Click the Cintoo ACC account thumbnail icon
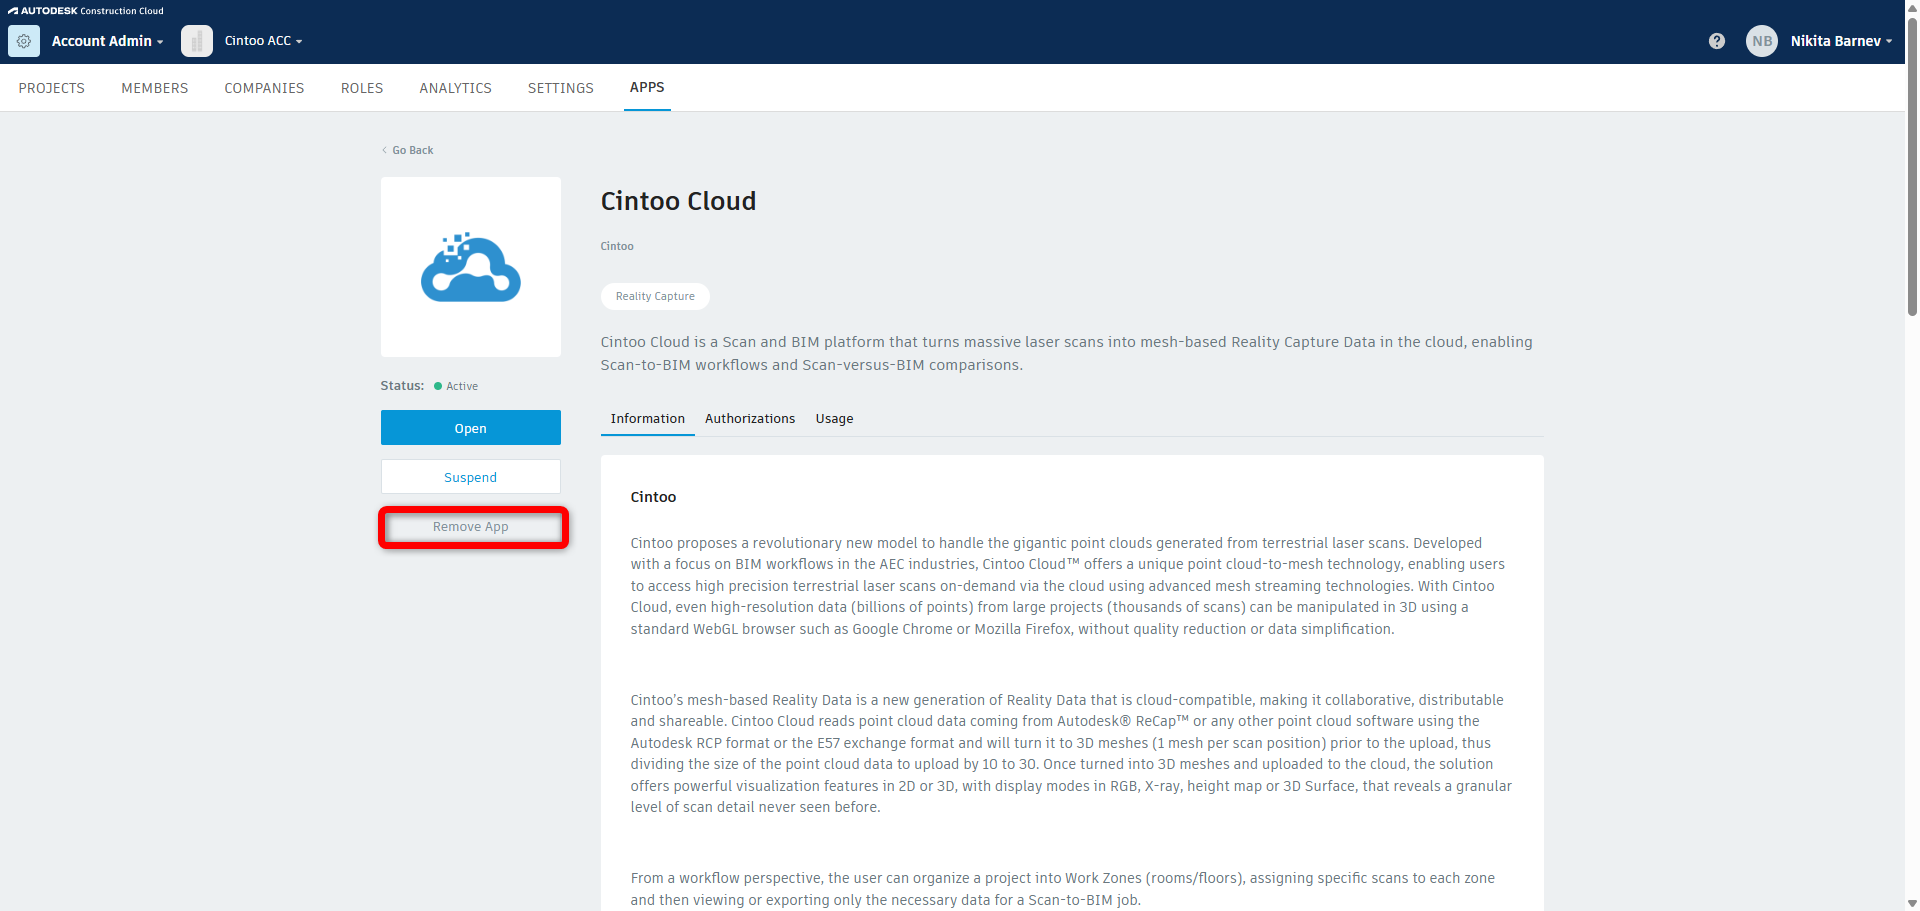This screenshot has width=1920, height=911. (x=197, y=41)
